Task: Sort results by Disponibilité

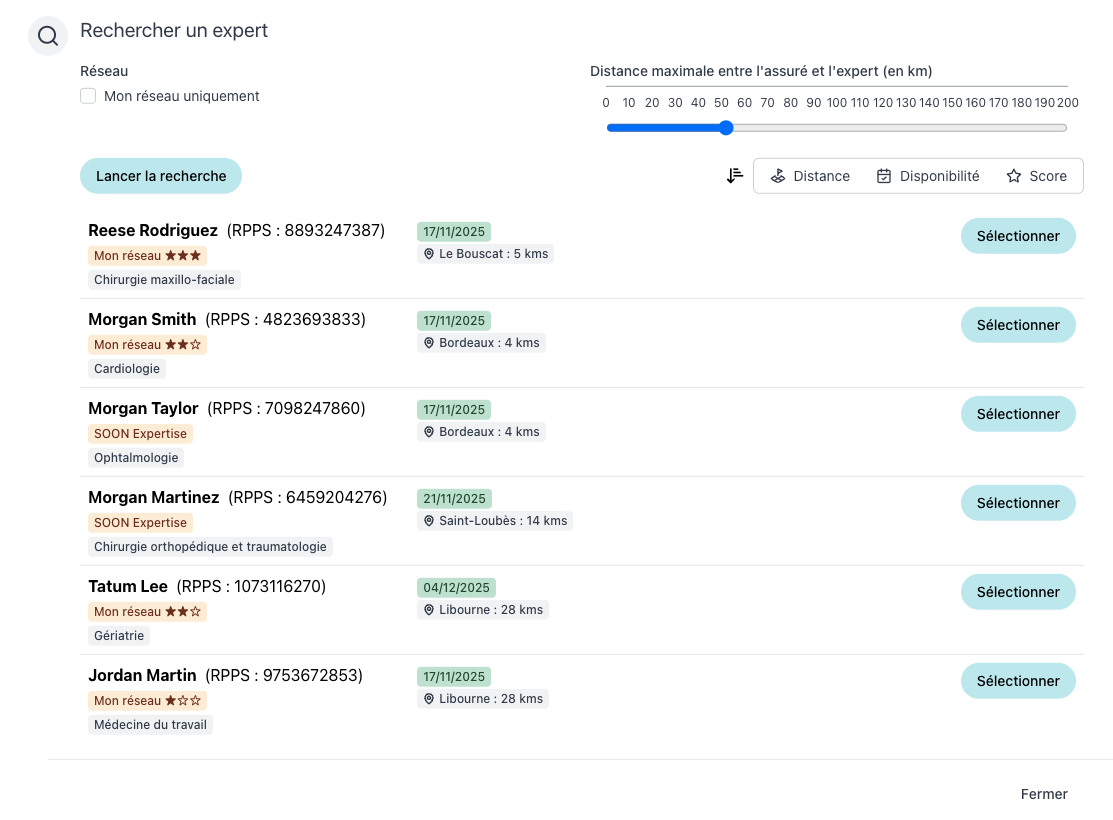Action: tap(928, 176)
